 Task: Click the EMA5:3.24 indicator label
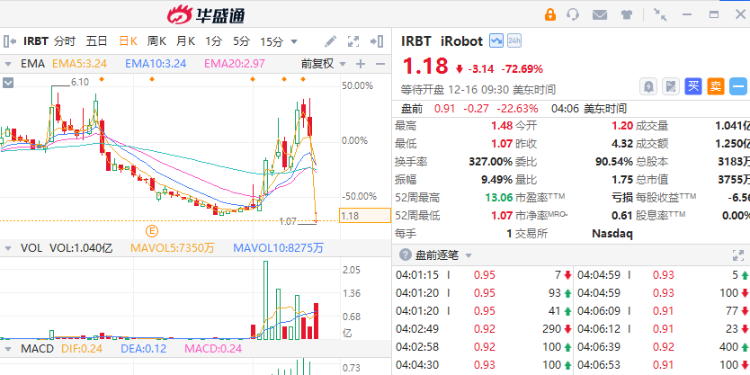[x=80, y=64]
